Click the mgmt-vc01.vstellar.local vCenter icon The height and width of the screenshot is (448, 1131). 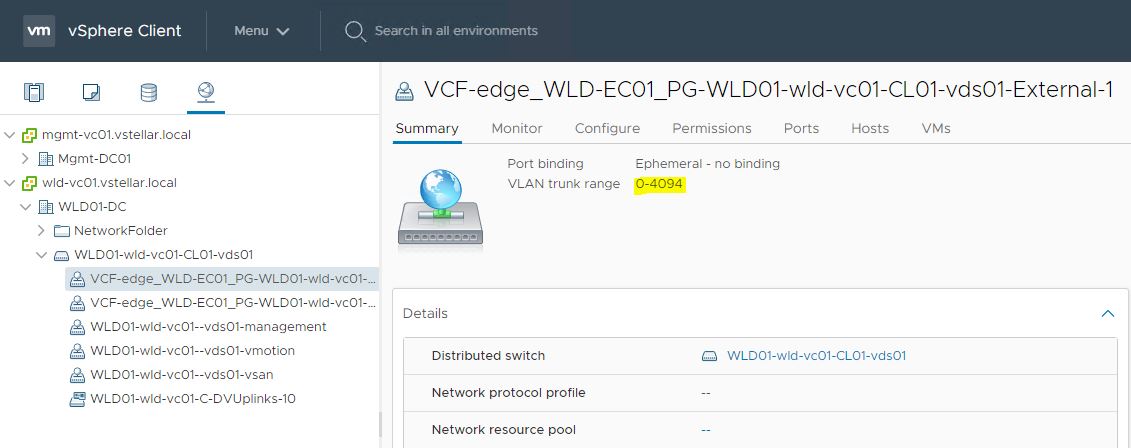click(29, 134)
